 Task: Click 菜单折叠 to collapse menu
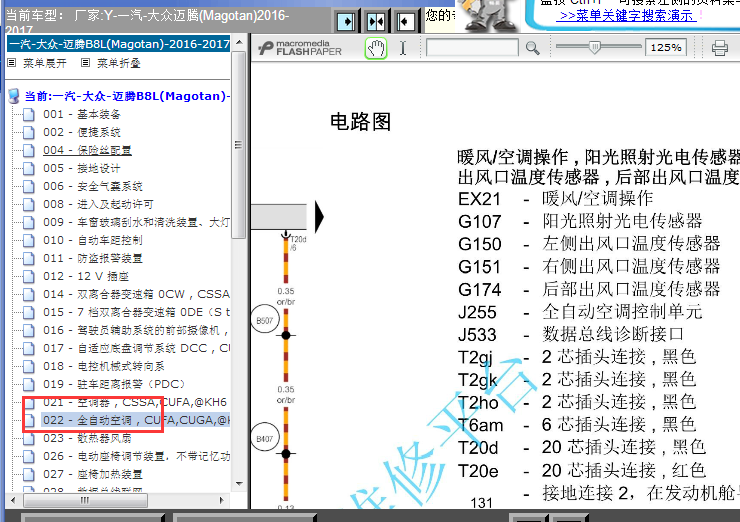click(118, 63)
